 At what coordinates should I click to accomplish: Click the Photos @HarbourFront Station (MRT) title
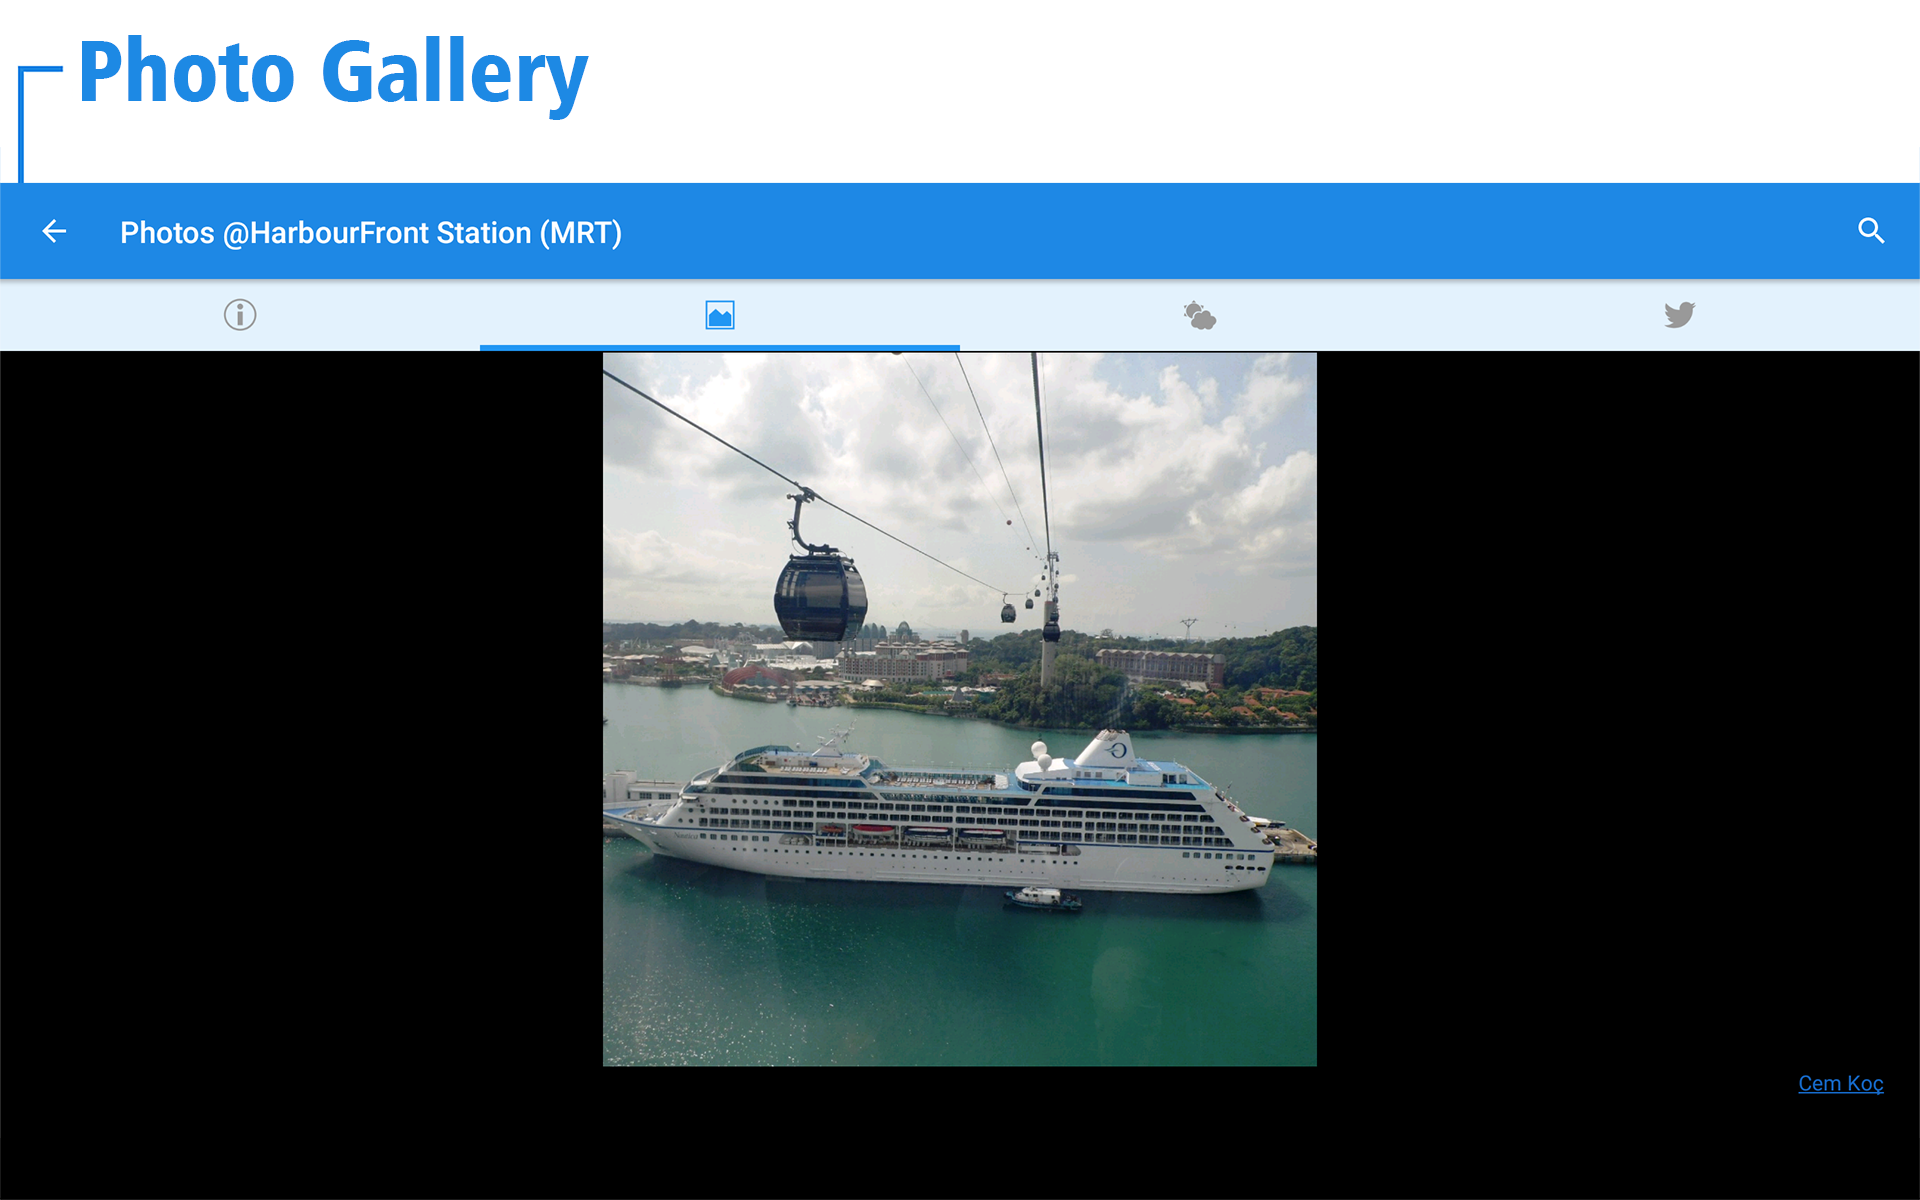click(371, 233)
